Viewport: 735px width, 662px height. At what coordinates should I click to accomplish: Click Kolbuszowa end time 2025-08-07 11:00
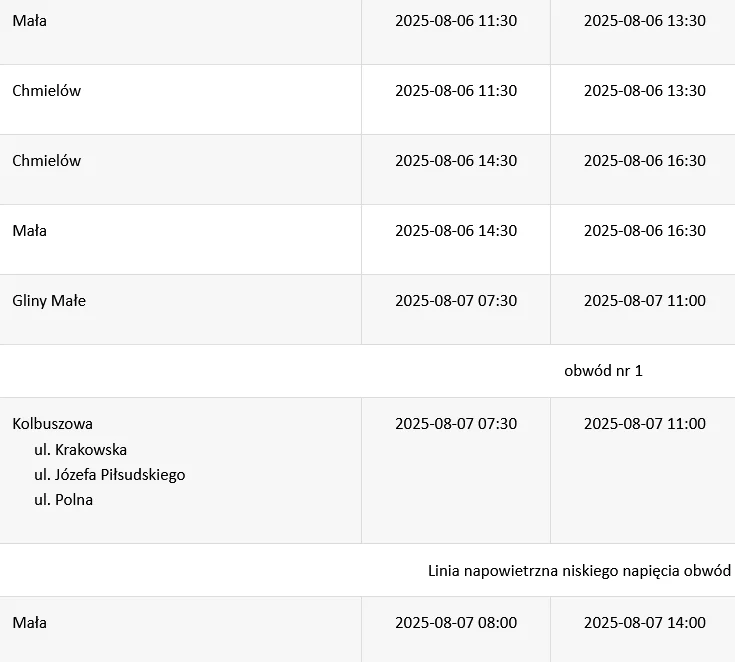(645, 424)
